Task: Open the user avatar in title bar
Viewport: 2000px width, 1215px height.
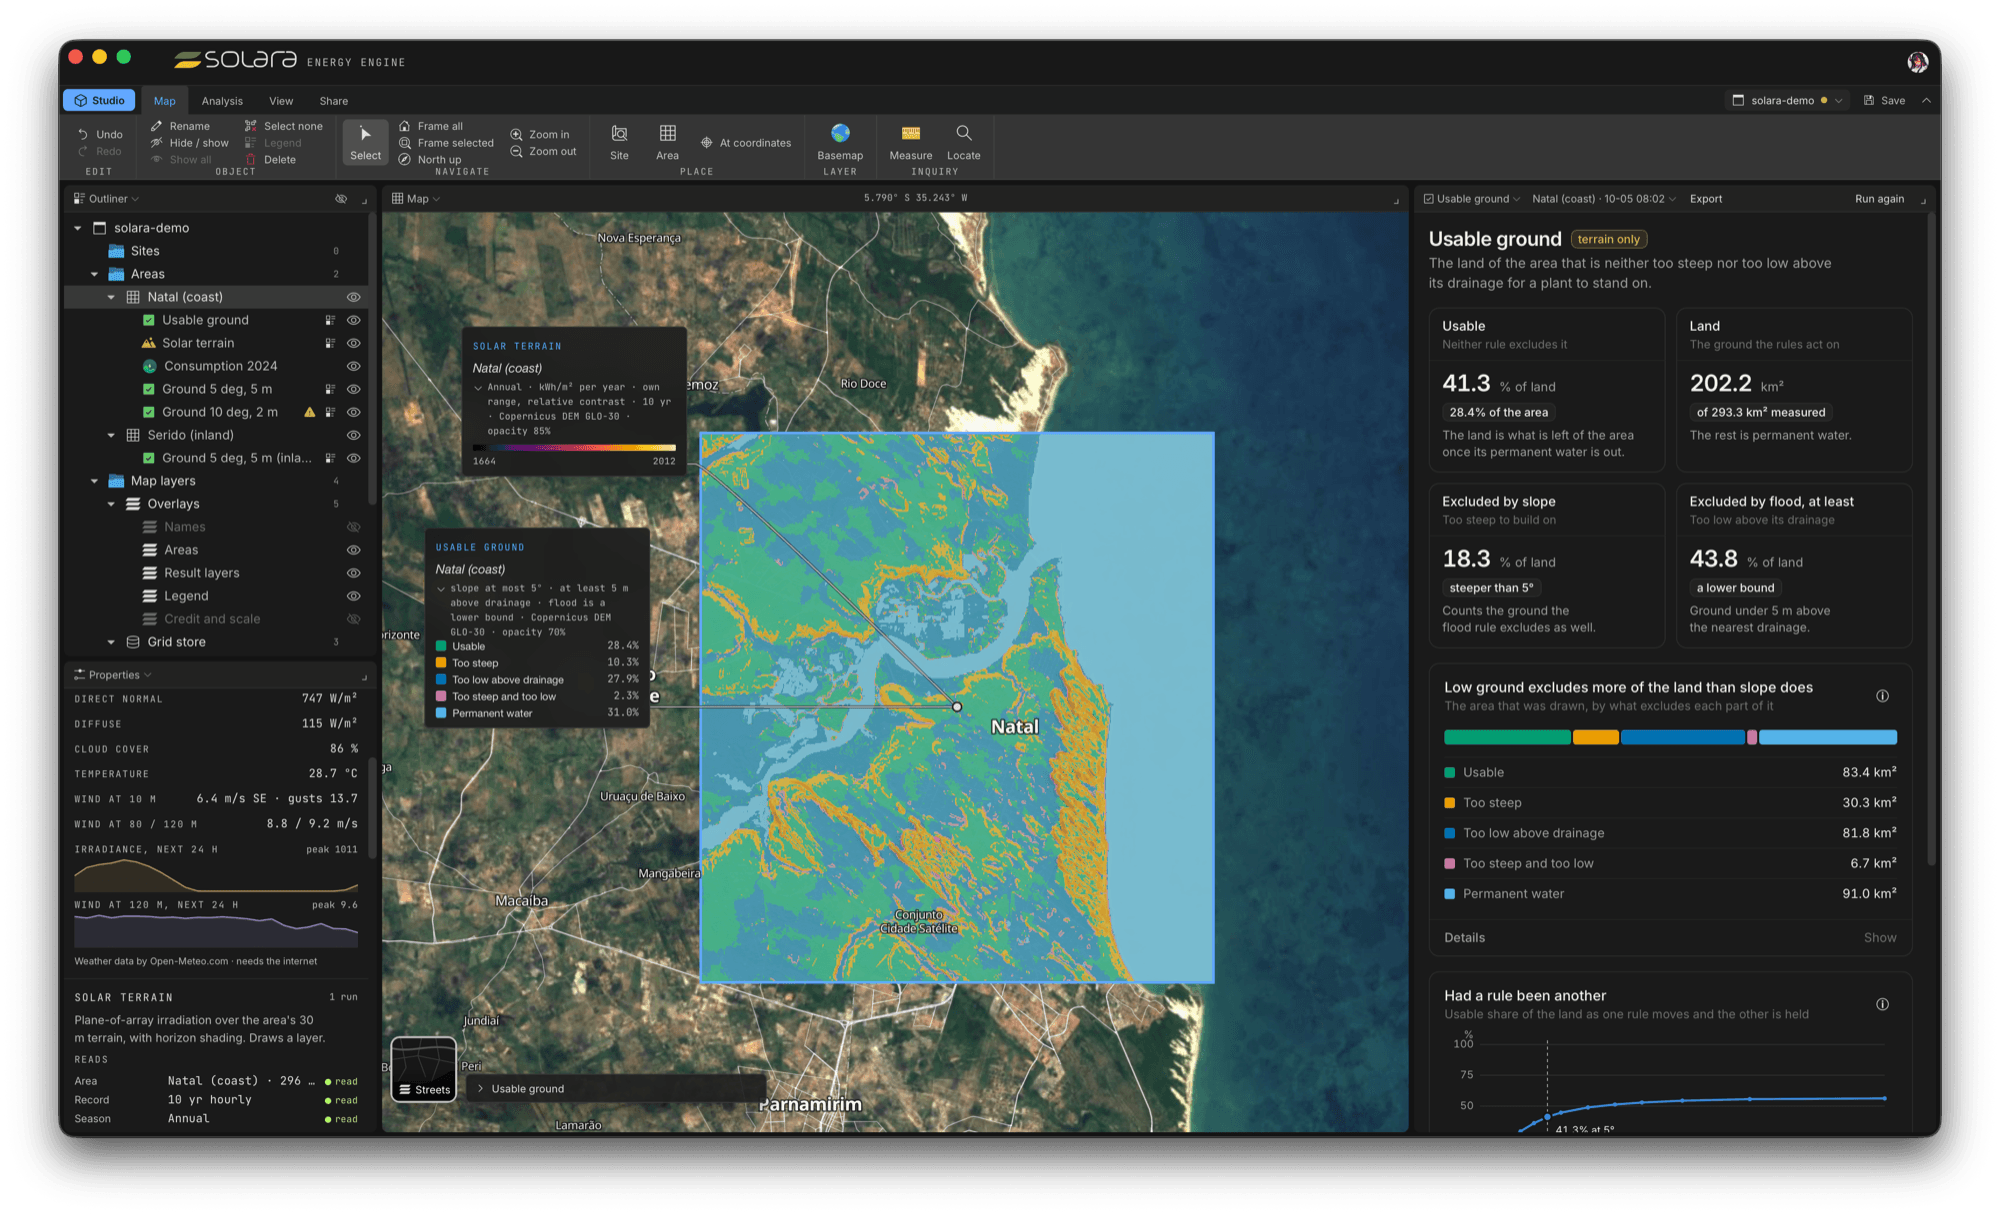Action: point(1917,62)
